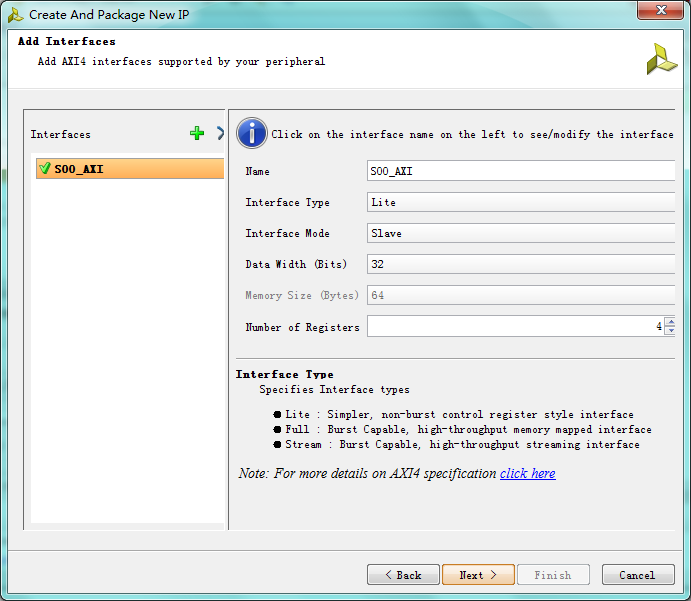Click the 'Interface Type' help heading

tap(284, 375)
